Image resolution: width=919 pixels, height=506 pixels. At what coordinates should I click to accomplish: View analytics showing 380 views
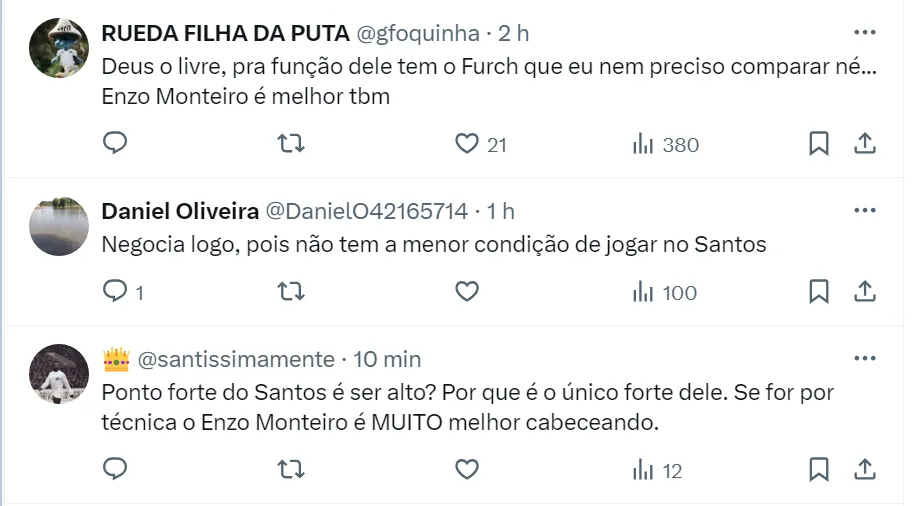(x=666, y=144)
